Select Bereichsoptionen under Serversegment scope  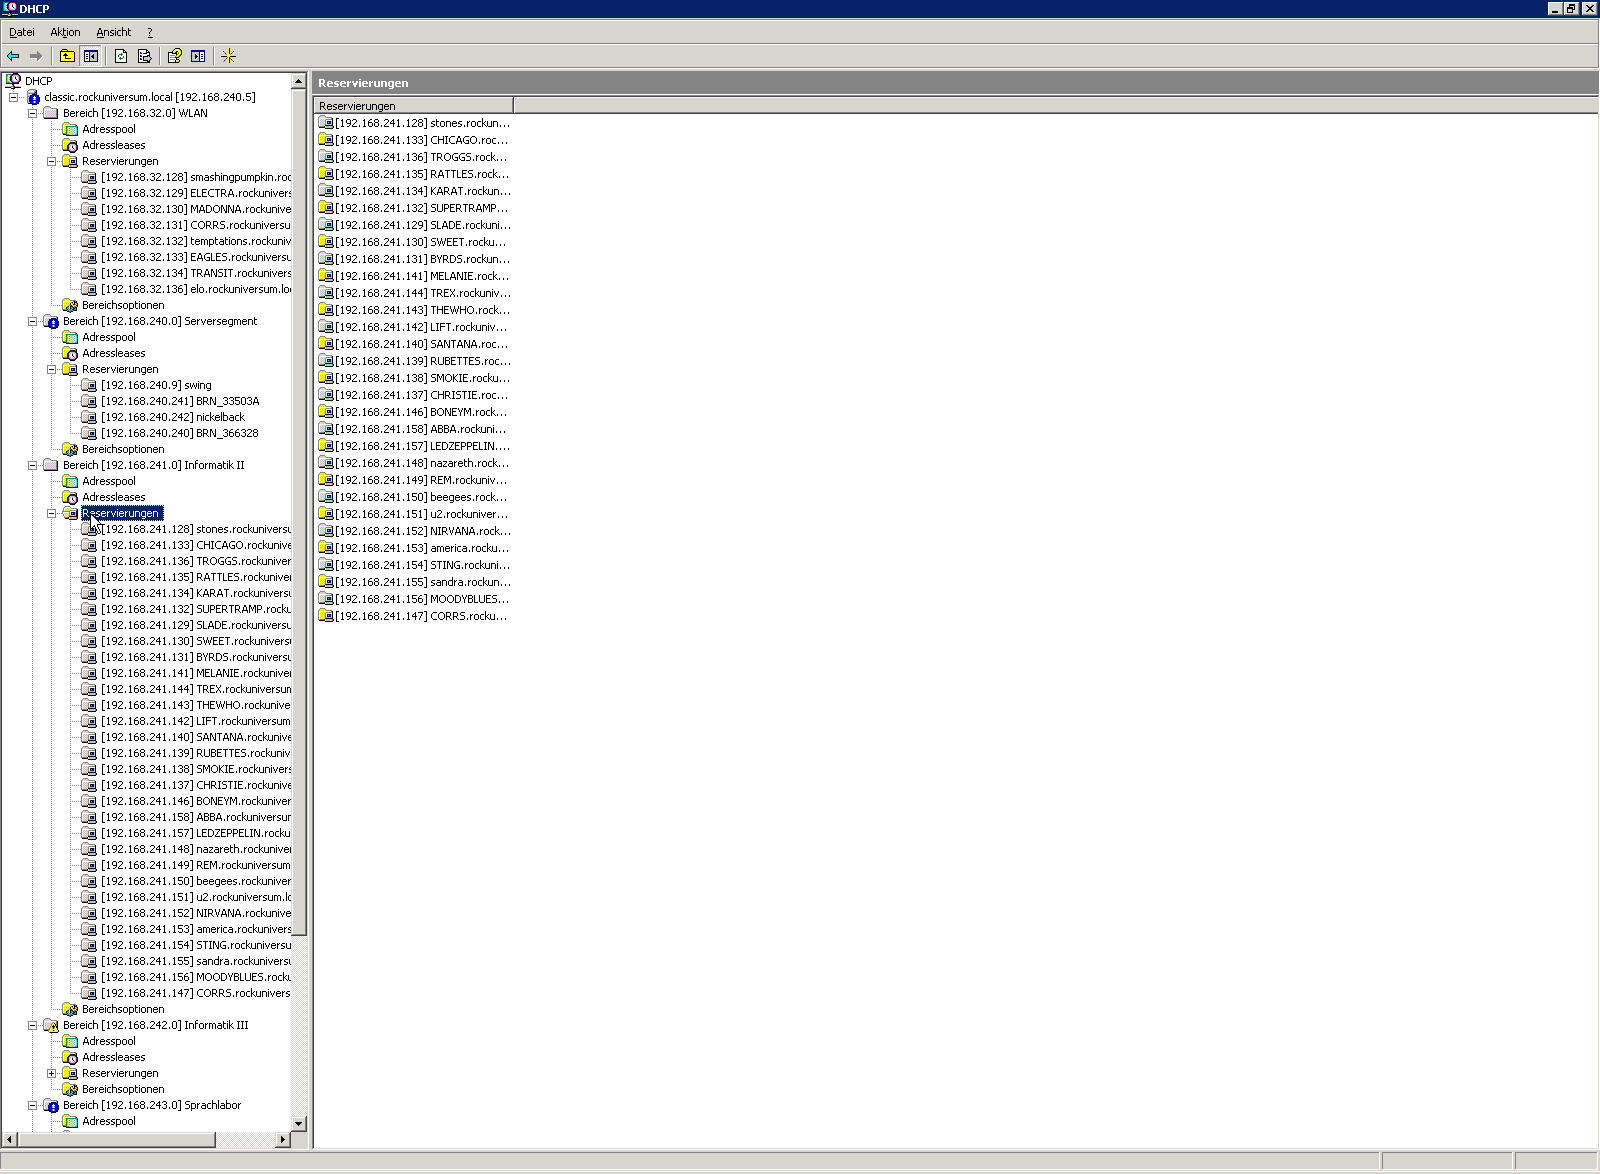pyautogui.click(x=123, y=449)
